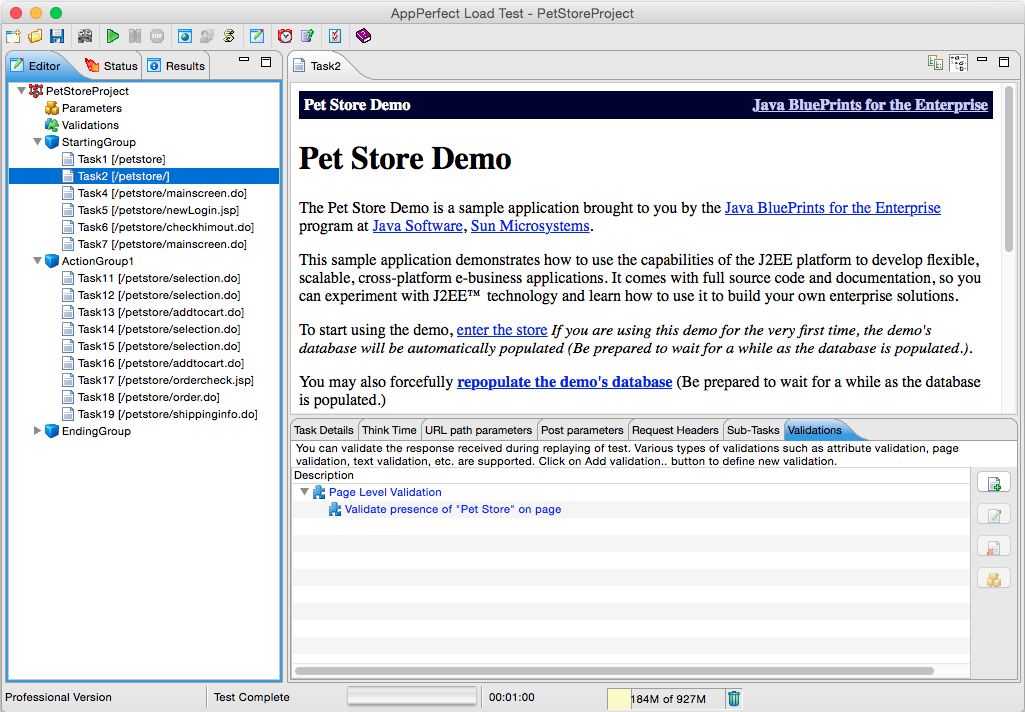Select 'Validate presence of "Pet Store" on page'
The height and width of the screenshot is (712, 1025).
(452, 509)
